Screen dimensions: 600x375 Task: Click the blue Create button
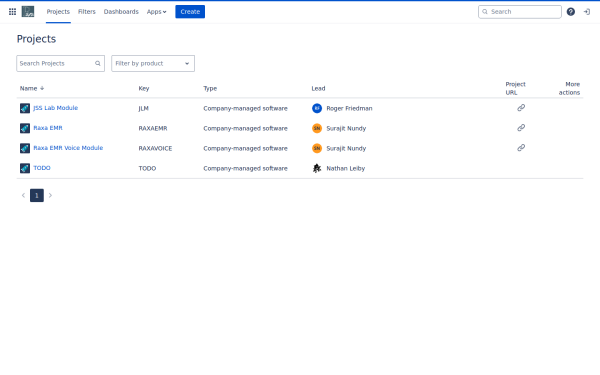coord(190,12)
